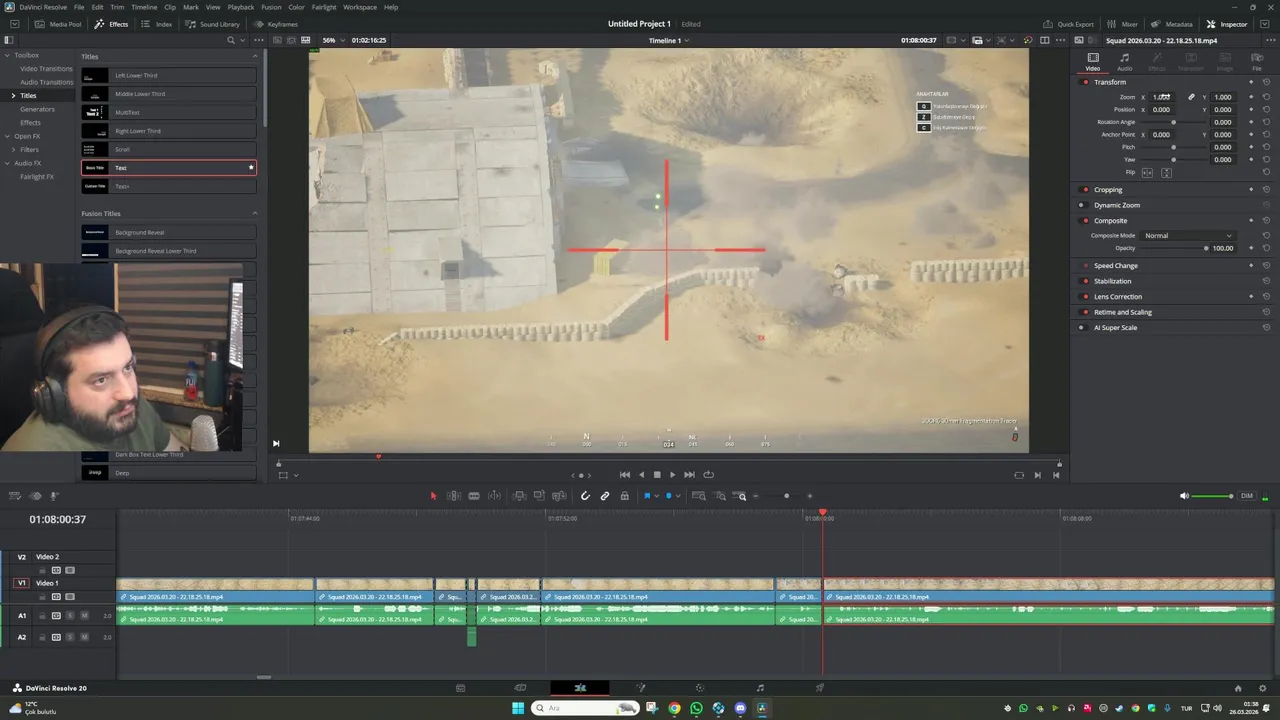1280x720 pixels.
Task: Open the Workspace menu
Action: [x=360, y=7]
